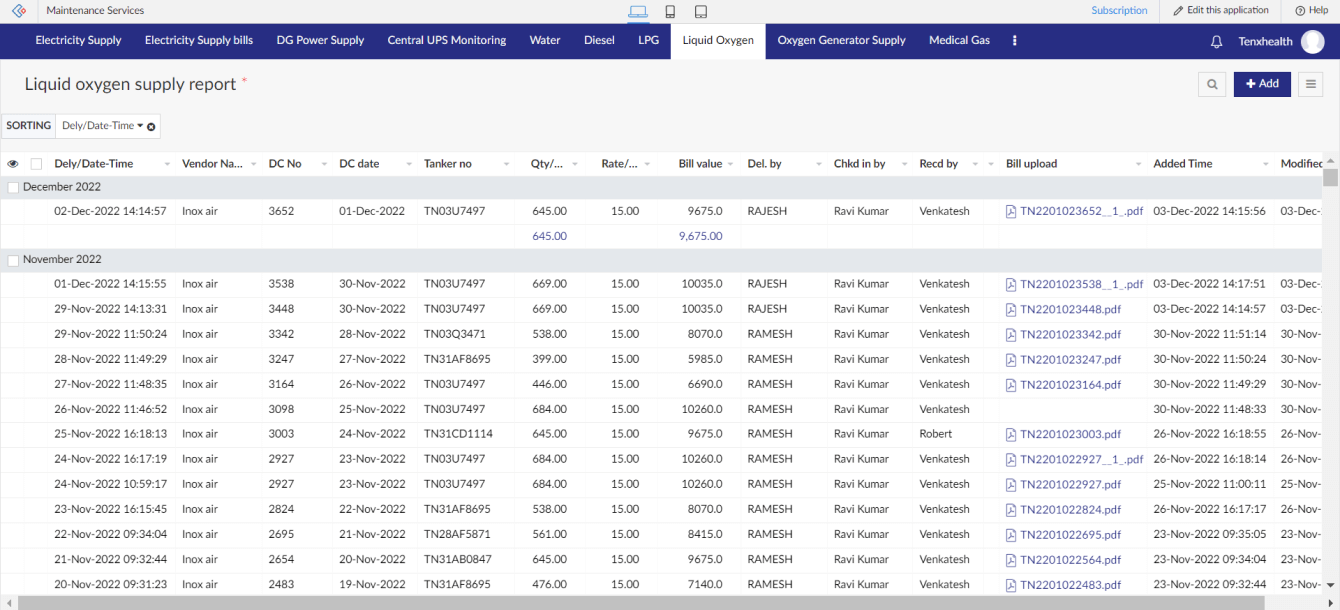1340x610 pixels.
Task: Toggle the column visibility eye icon
Action: tap(13, 164)
